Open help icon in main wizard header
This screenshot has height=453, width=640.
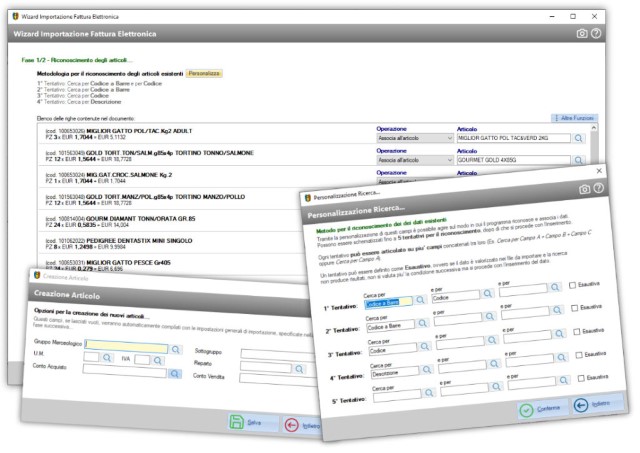coord(597,33)
